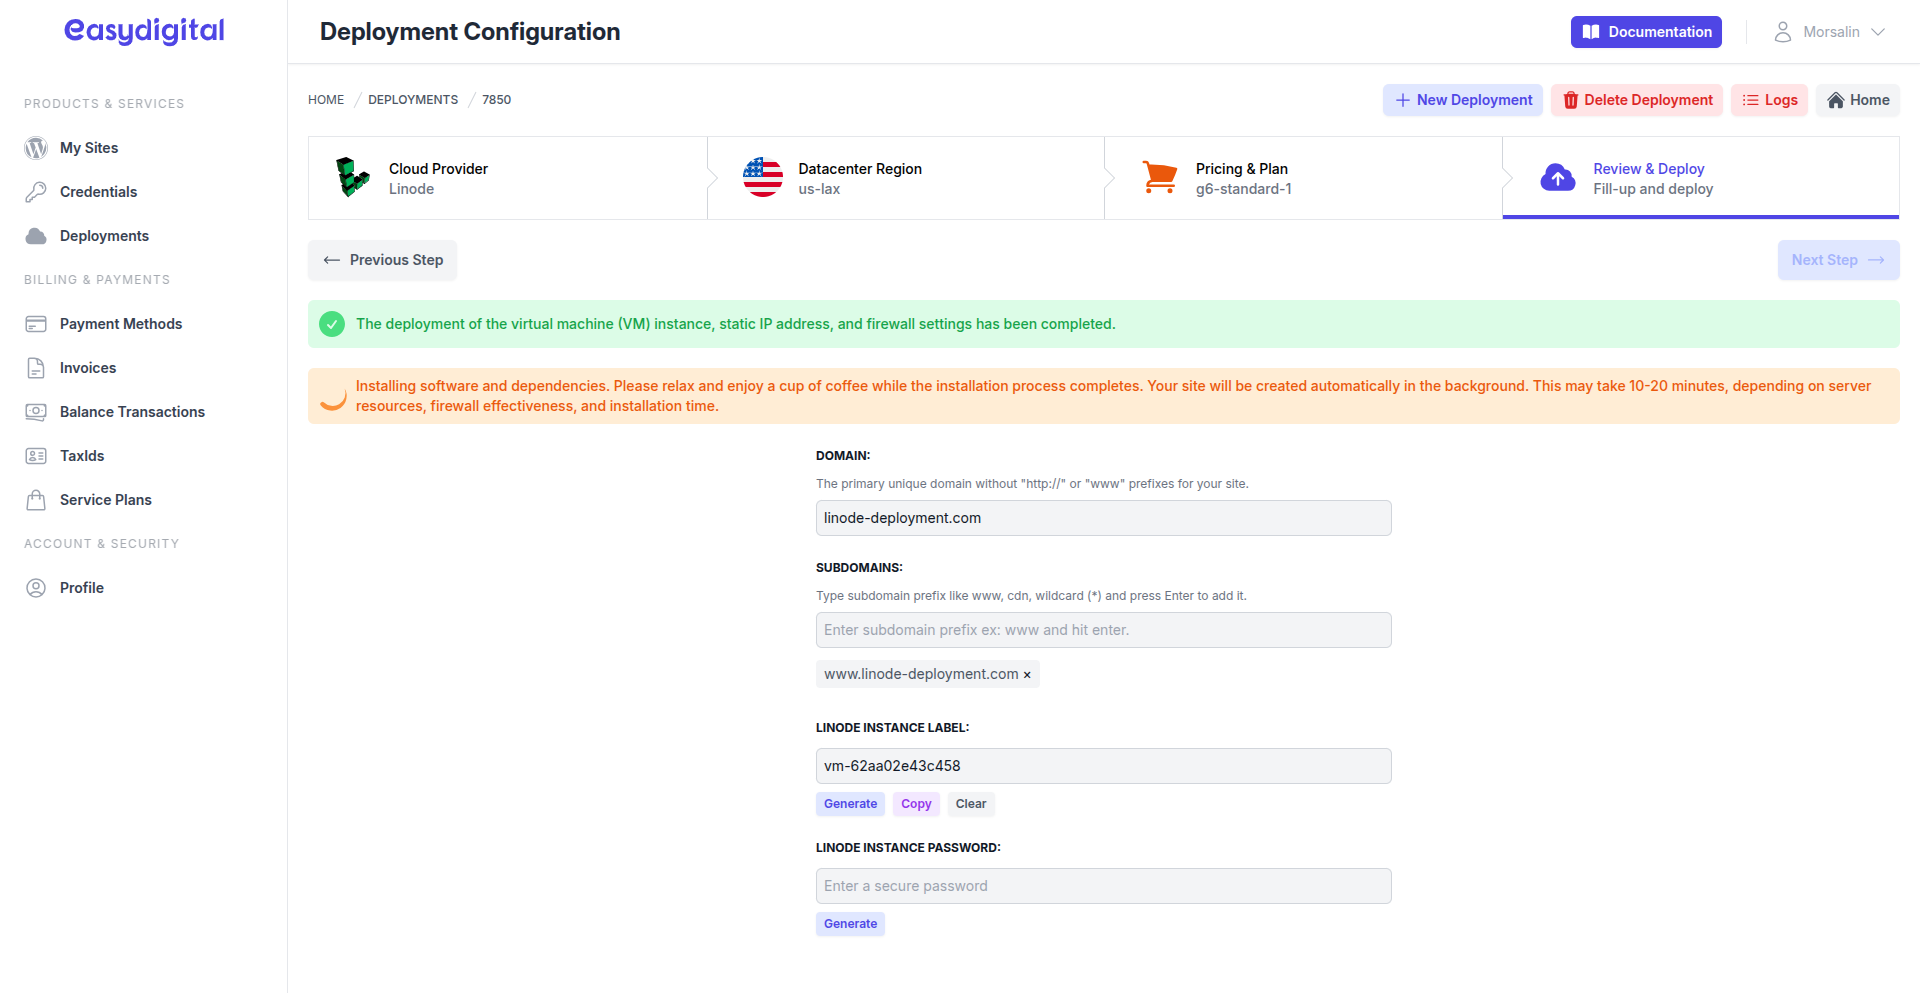Click the Logs button
1920x993 pixels.
[x=1769, y=100]
